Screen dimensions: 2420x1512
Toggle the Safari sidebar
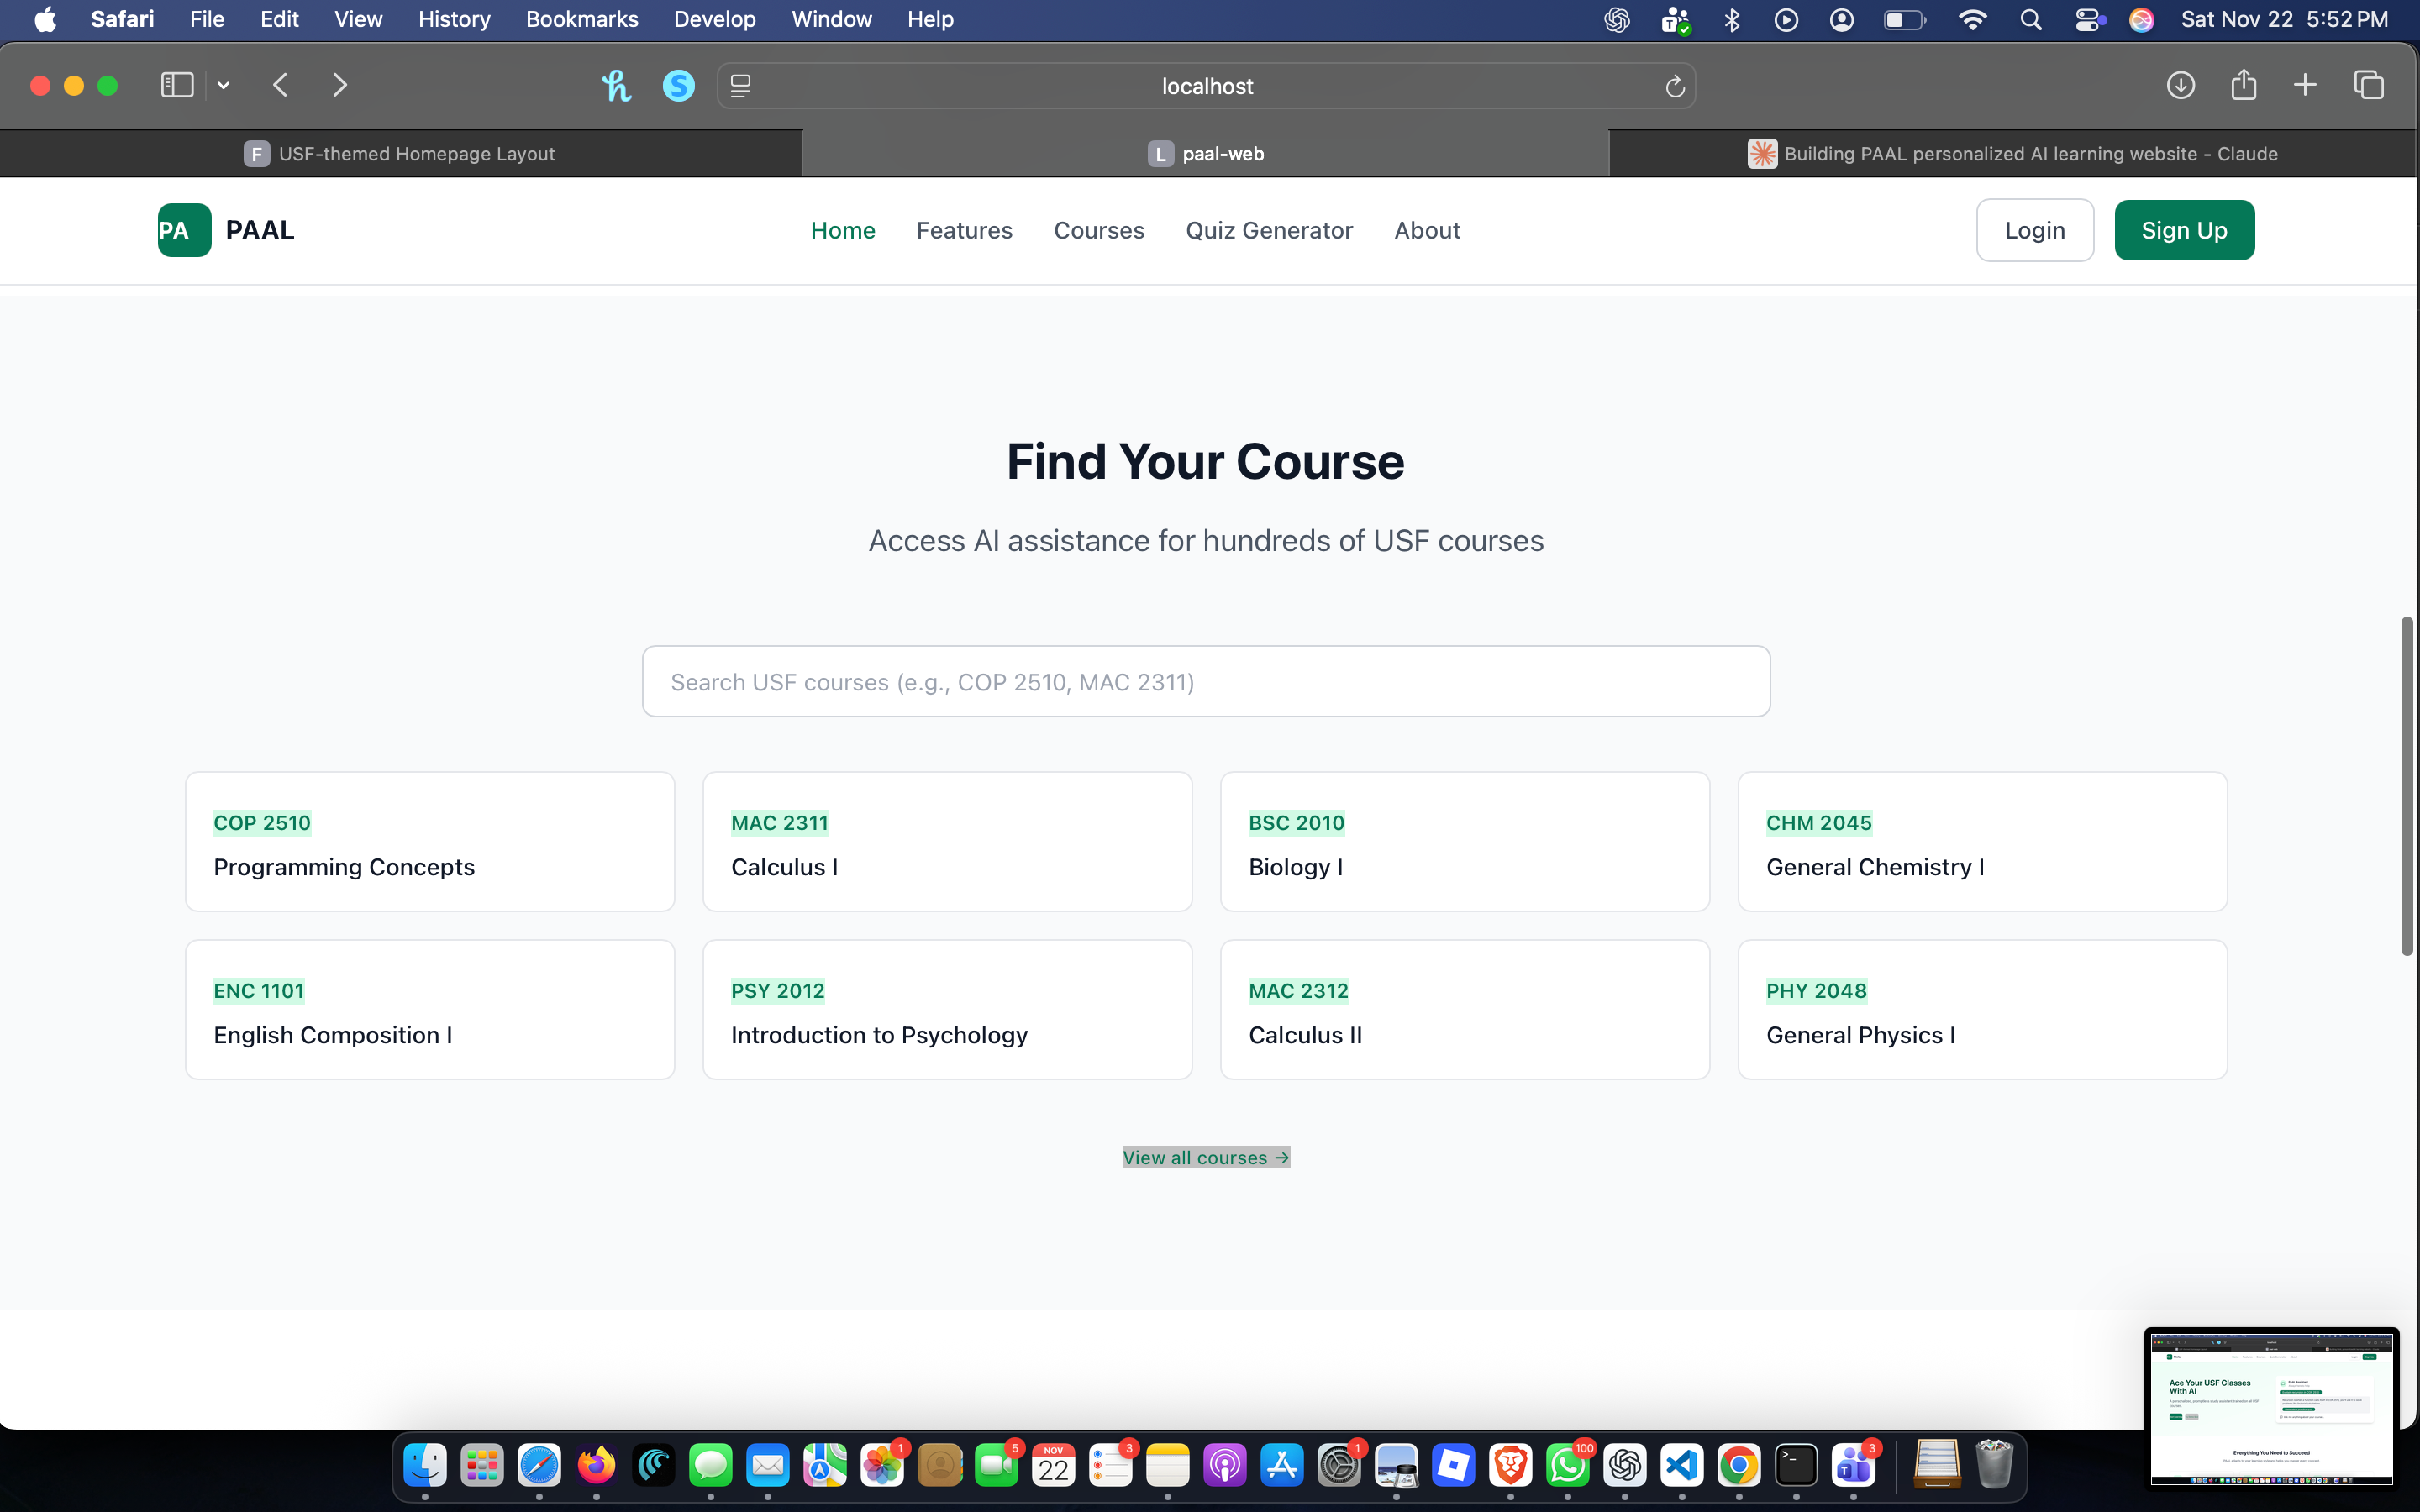[x=177, y=85]
